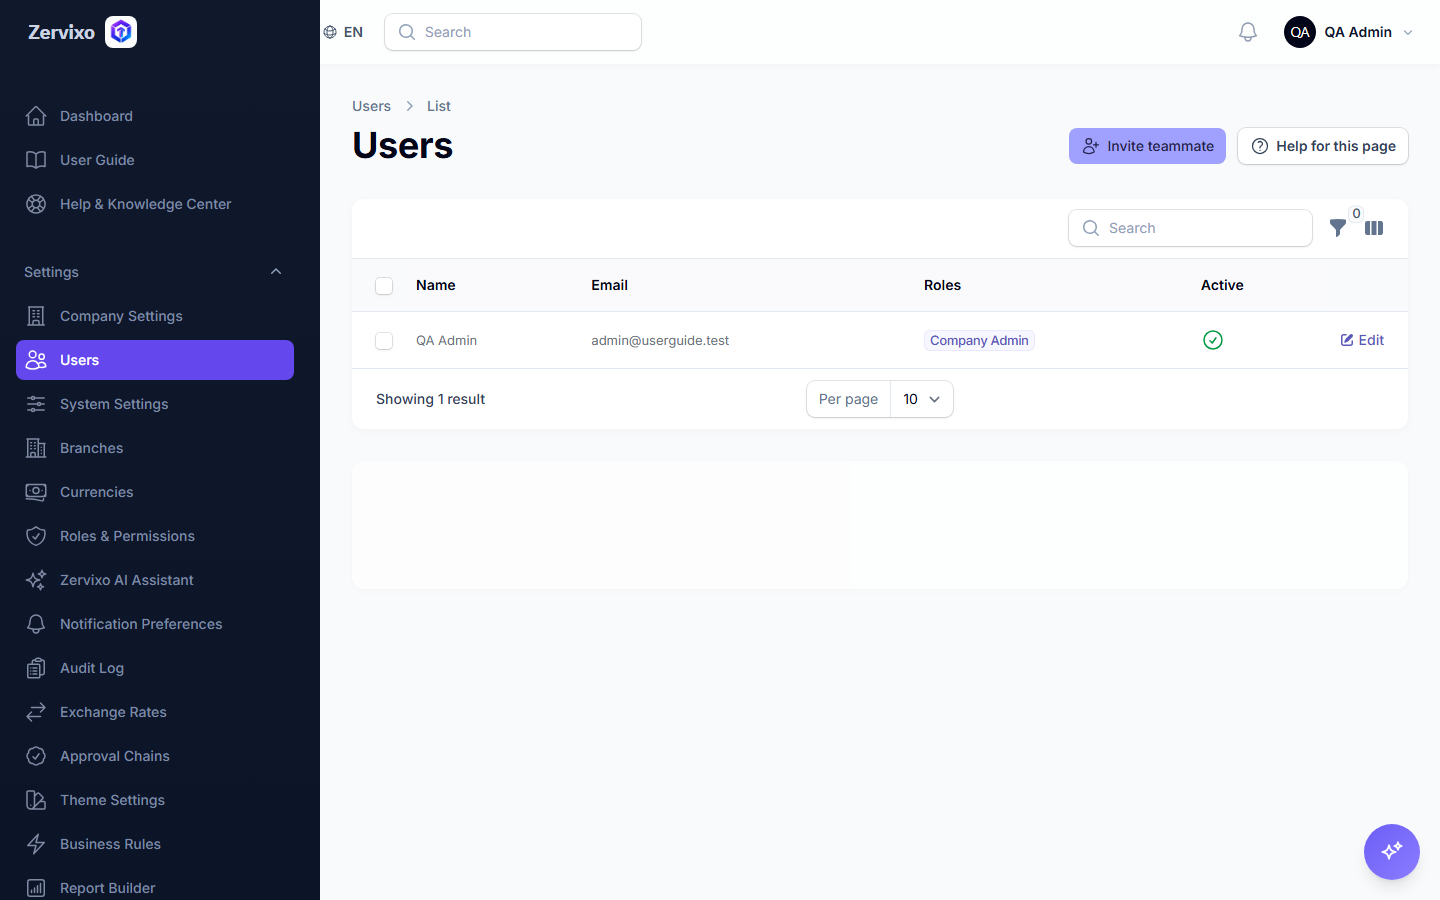Viewport: 1440px width, 900px height.
Task: Navigate to Approval Chains
Action: pos(155,756)
